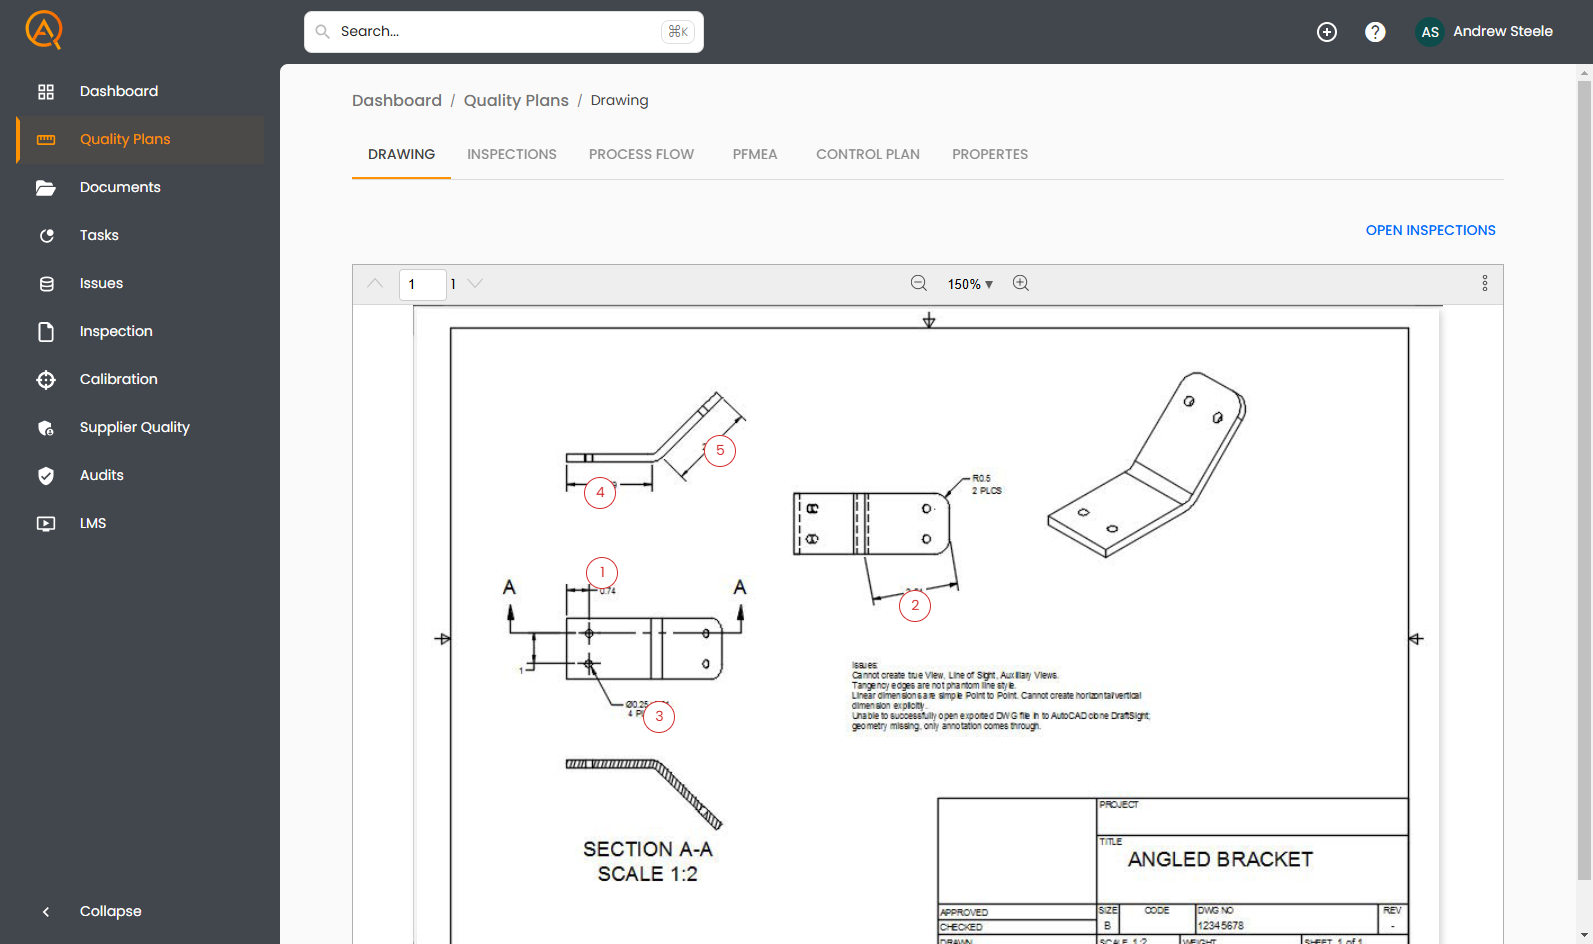
Task: Select the Quality Plans sidebar item
Action: 140,139
